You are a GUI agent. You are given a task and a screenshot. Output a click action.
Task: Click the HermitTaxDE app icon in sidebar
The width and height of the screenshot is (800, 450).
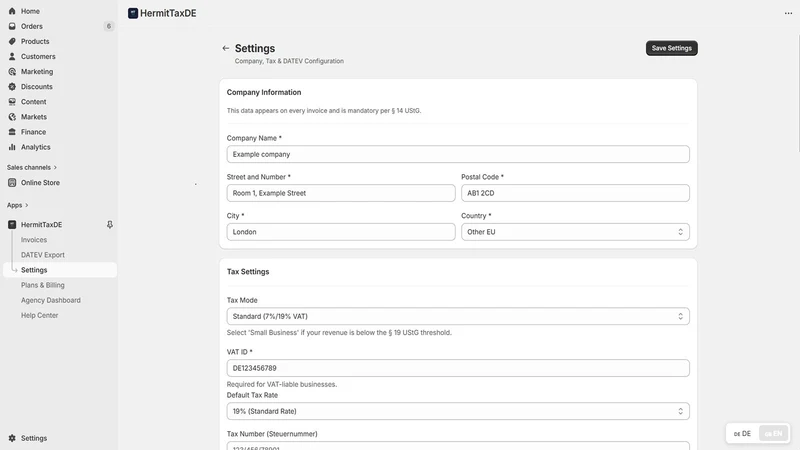(x=12, y=224)
